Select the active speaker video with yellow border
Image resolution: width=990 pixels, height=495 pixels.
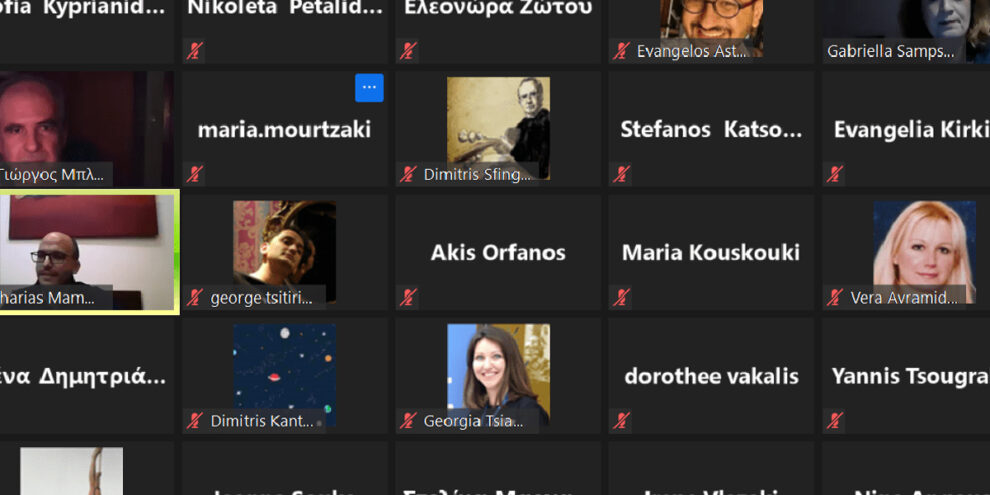click(x=88, y=252)
